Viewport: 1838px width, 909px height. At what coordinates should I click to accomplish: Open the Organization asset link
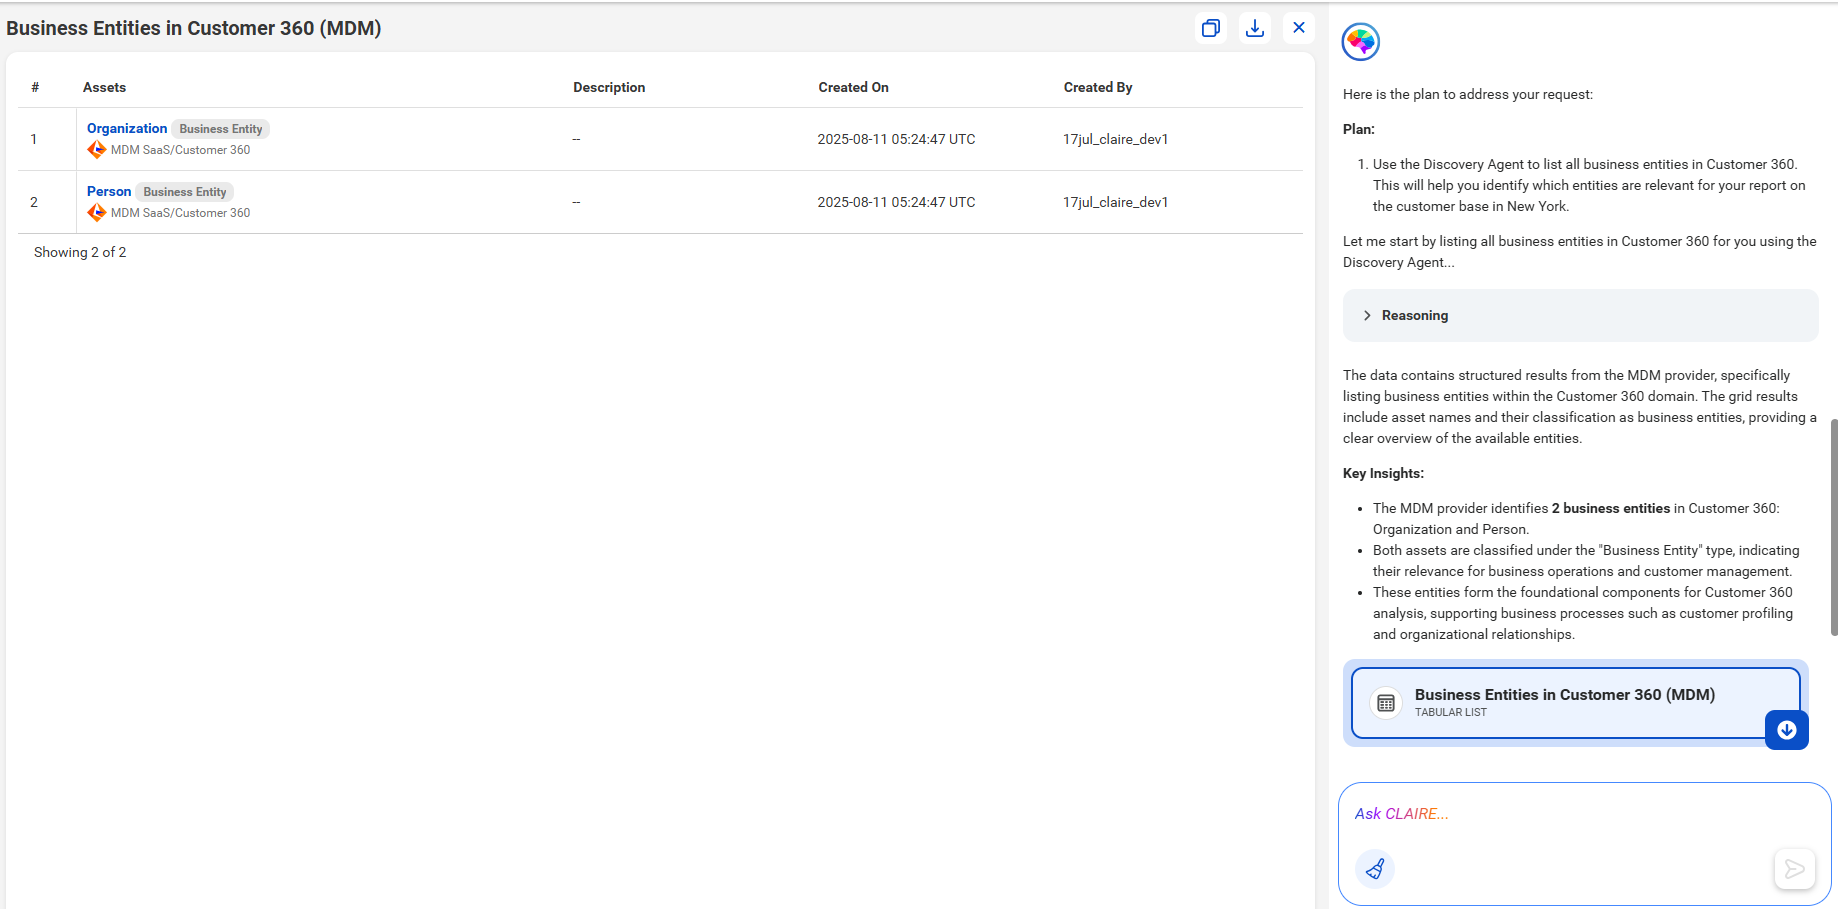pos(127,128)
